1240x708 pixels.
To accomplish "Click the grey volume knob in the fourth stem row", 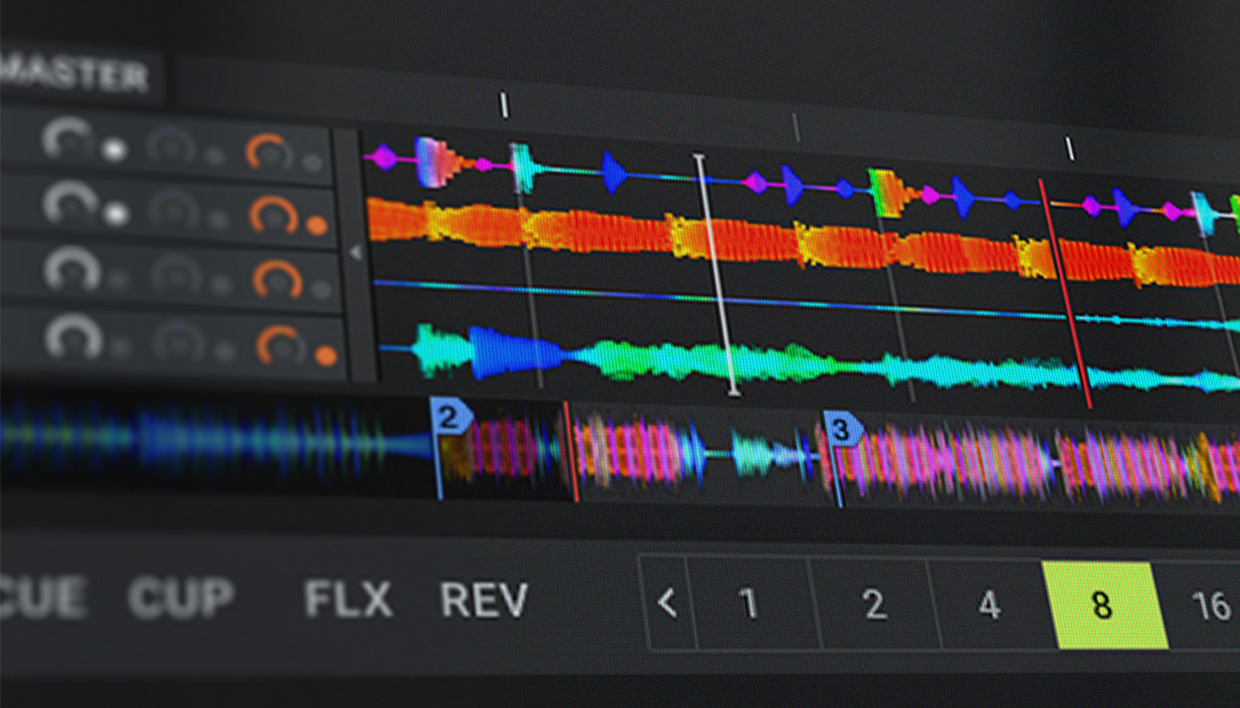I will pos(74,339).
